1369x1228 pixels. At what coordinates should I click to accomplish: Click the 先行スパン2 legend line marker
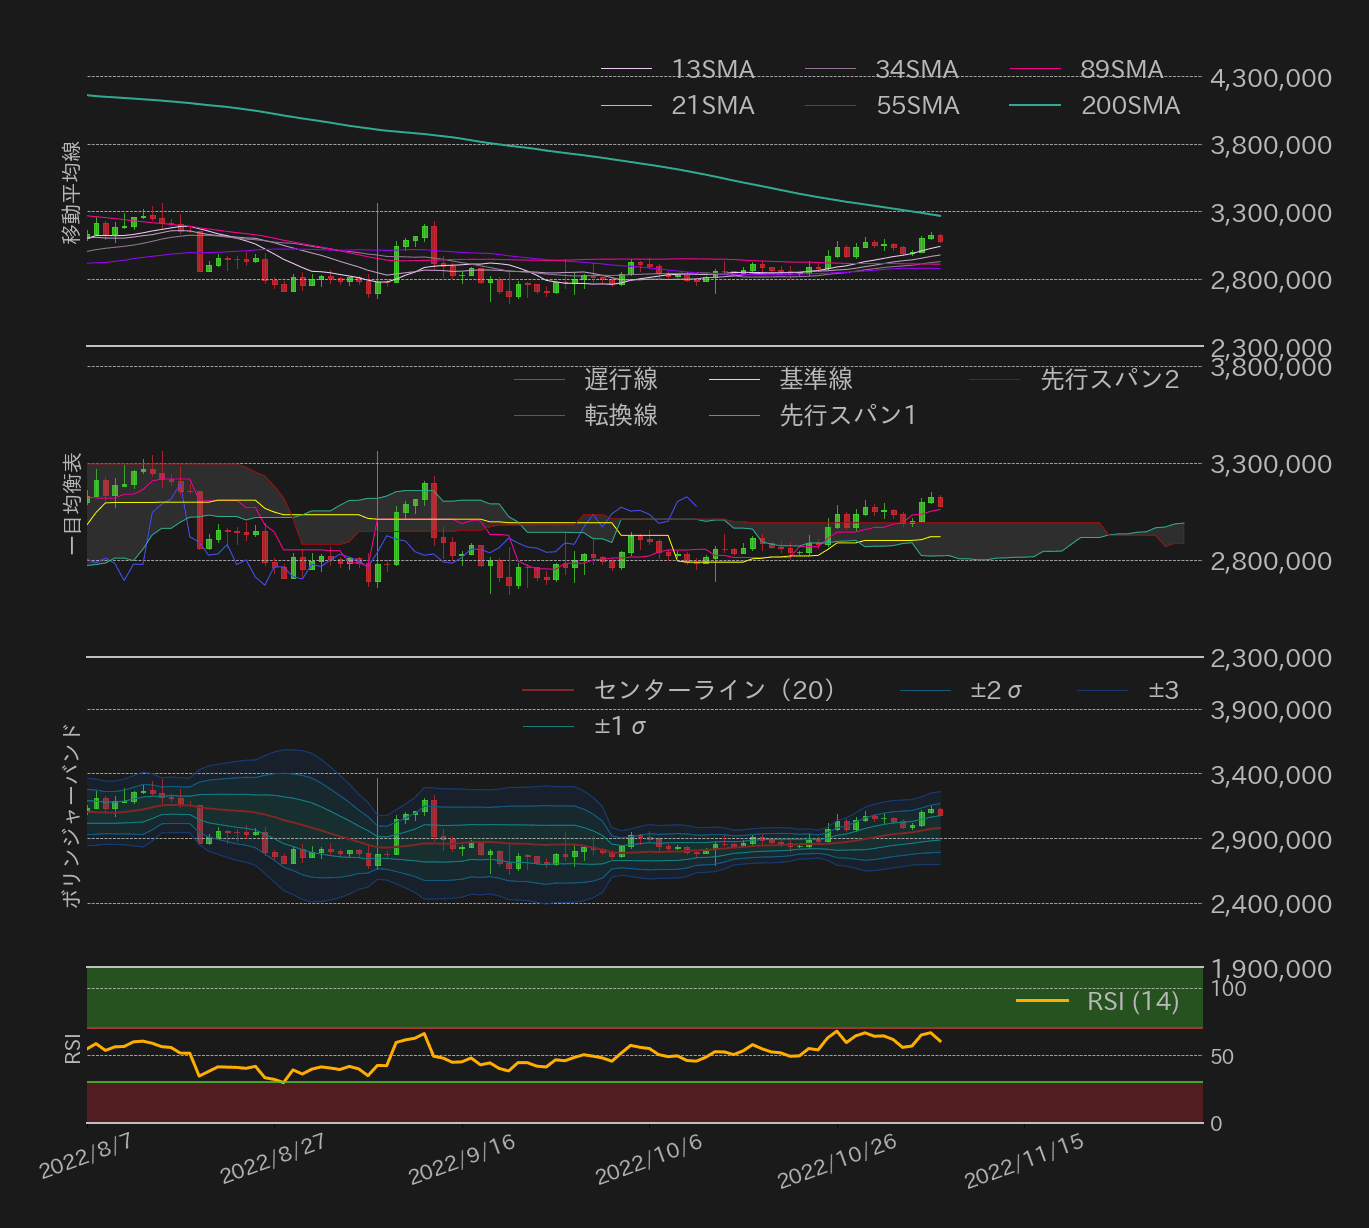click(x=995, y=380)
